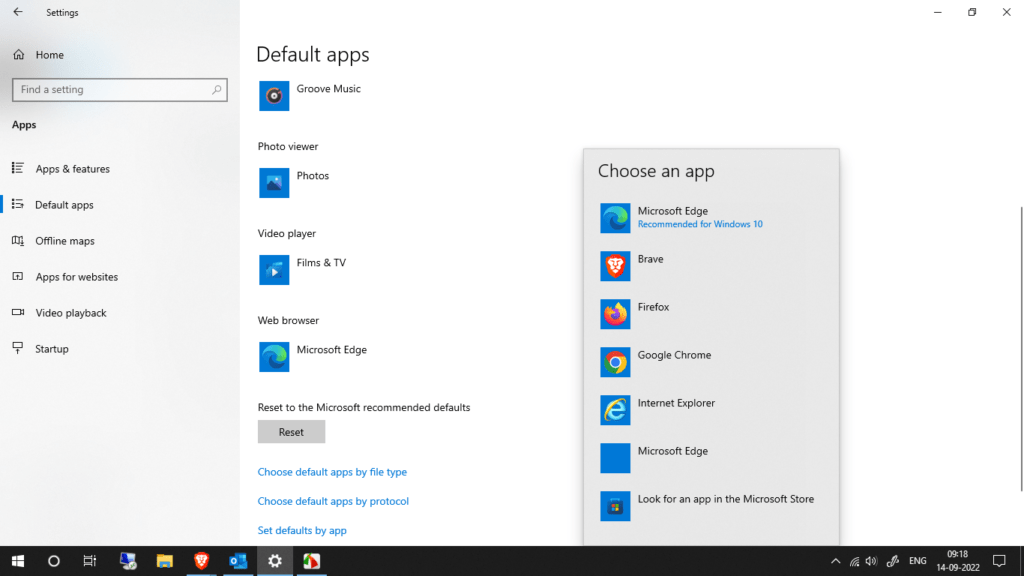Screen dimensions: 1024x576
Task: Select the Brave browser icon in popup
Action: (615, 266)
